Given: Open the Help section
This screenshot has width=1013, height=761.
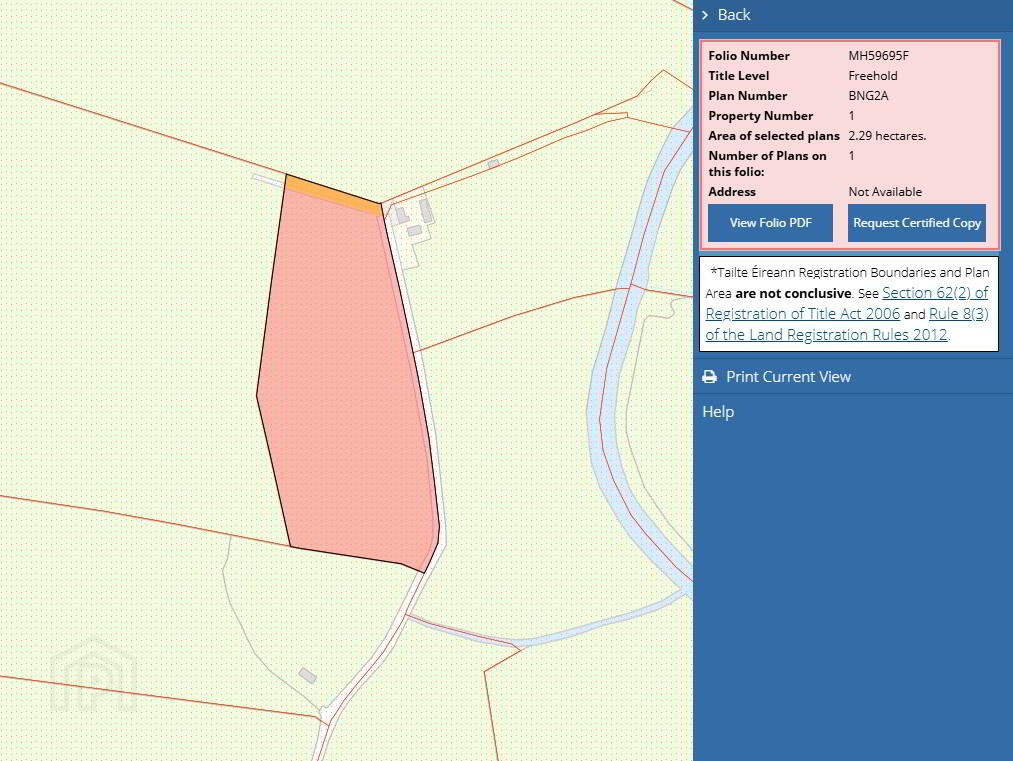Looking at the screenshot, I should click(x=718, y=412).
